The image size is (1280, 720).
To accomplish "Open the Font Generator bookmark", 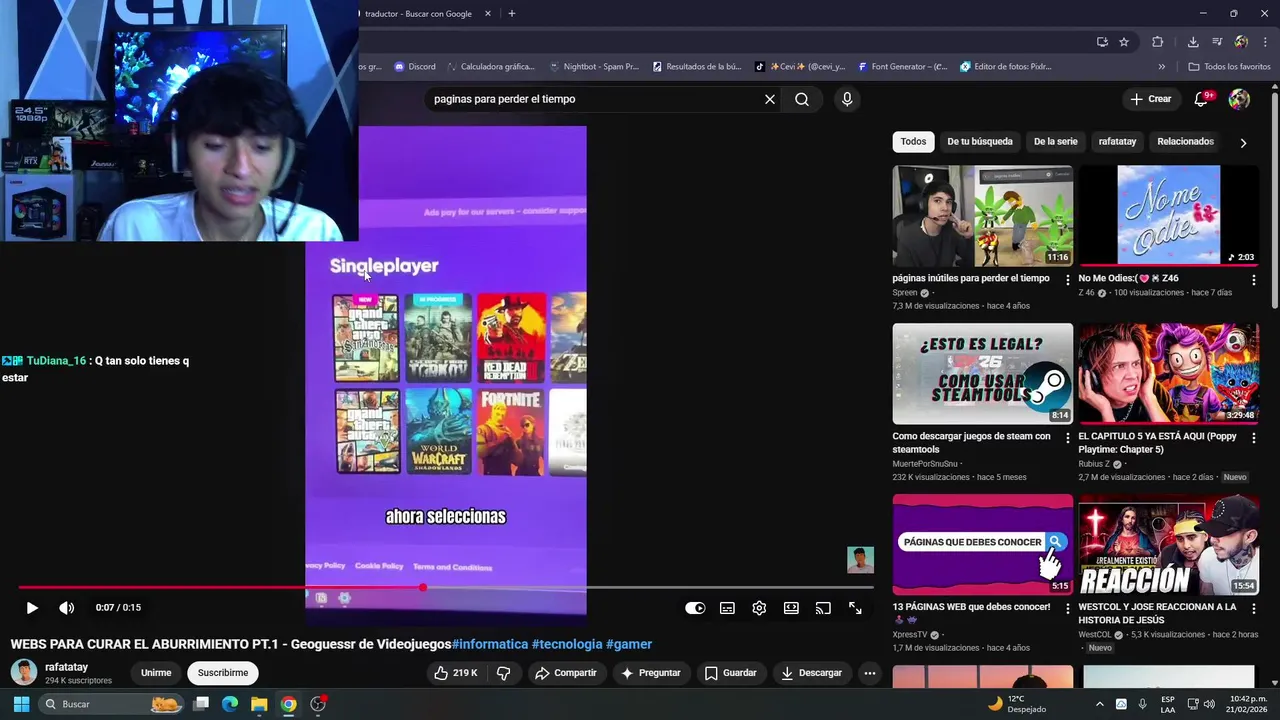I will 903,67.
